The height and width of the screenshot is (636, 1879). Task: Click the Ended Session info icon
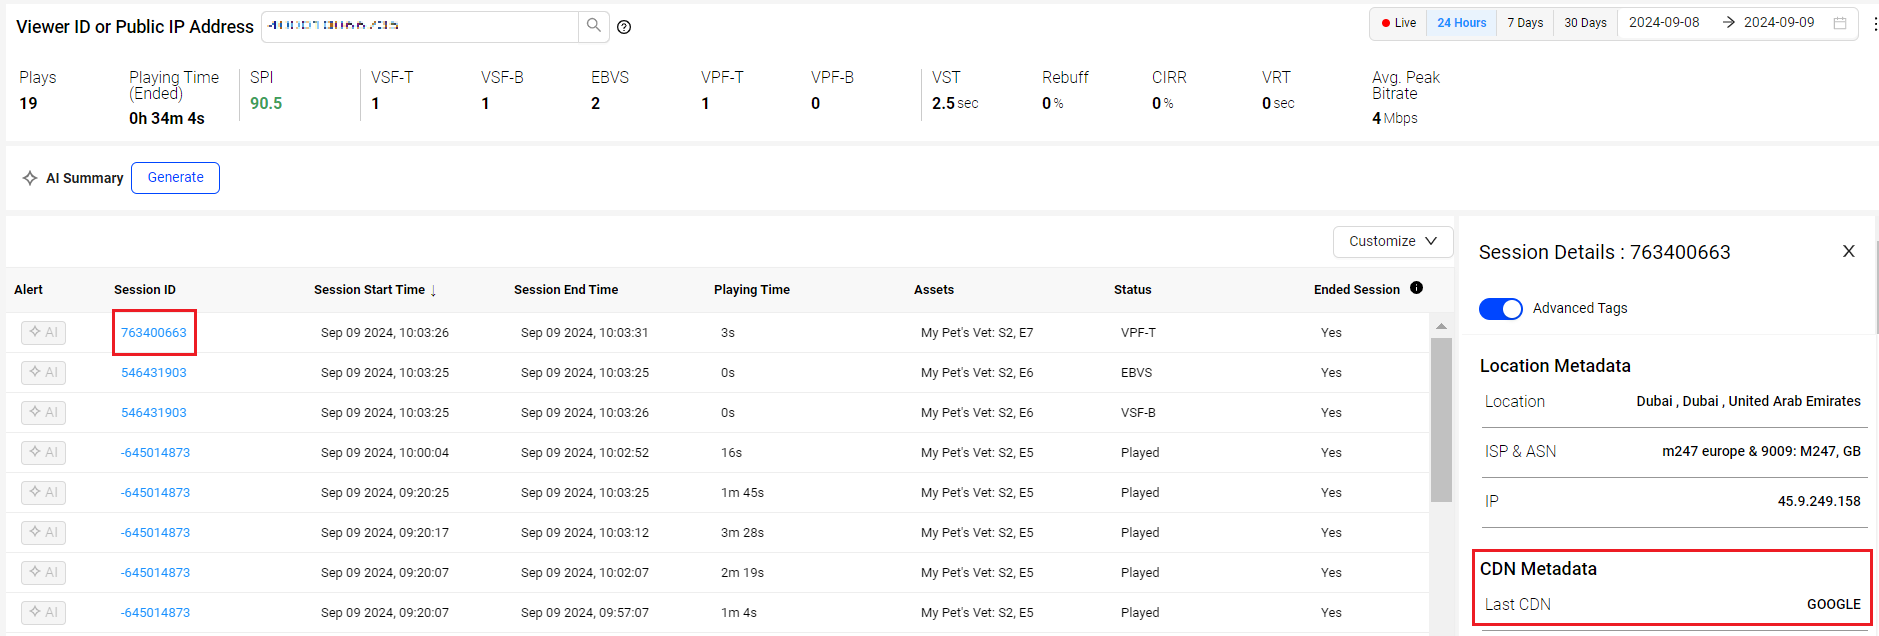coord(1416,288)
